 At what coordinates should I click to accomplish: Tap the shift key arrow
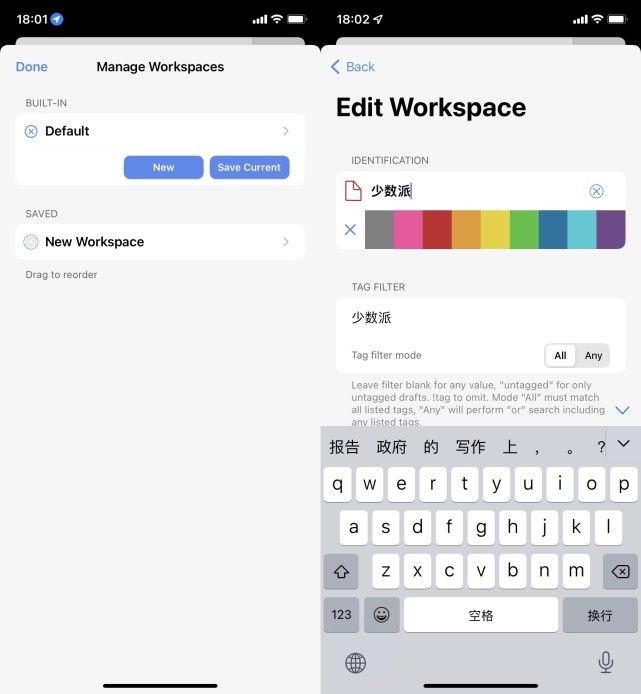tap(341, 571)
